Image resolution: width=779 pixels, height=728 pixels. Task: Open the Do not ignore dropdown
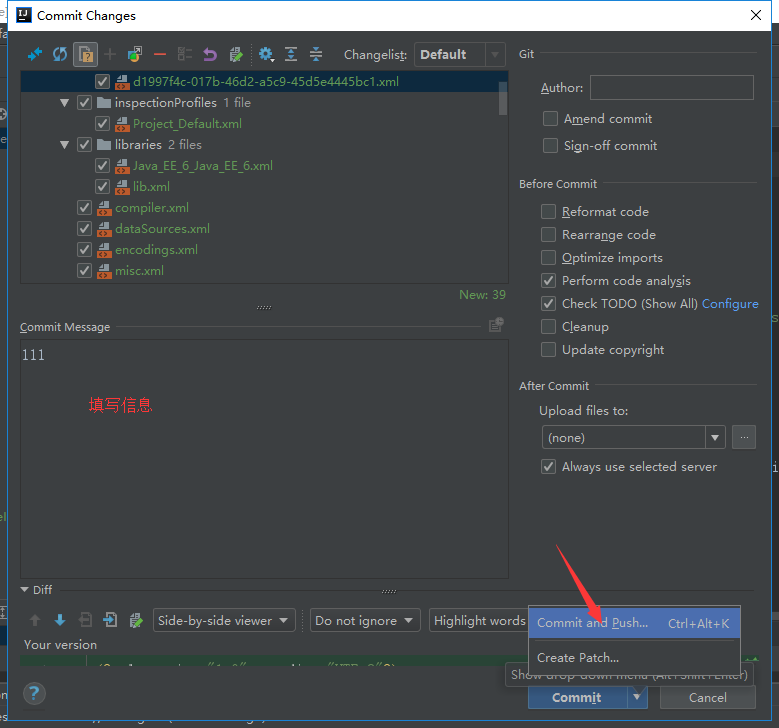[365, 620]
